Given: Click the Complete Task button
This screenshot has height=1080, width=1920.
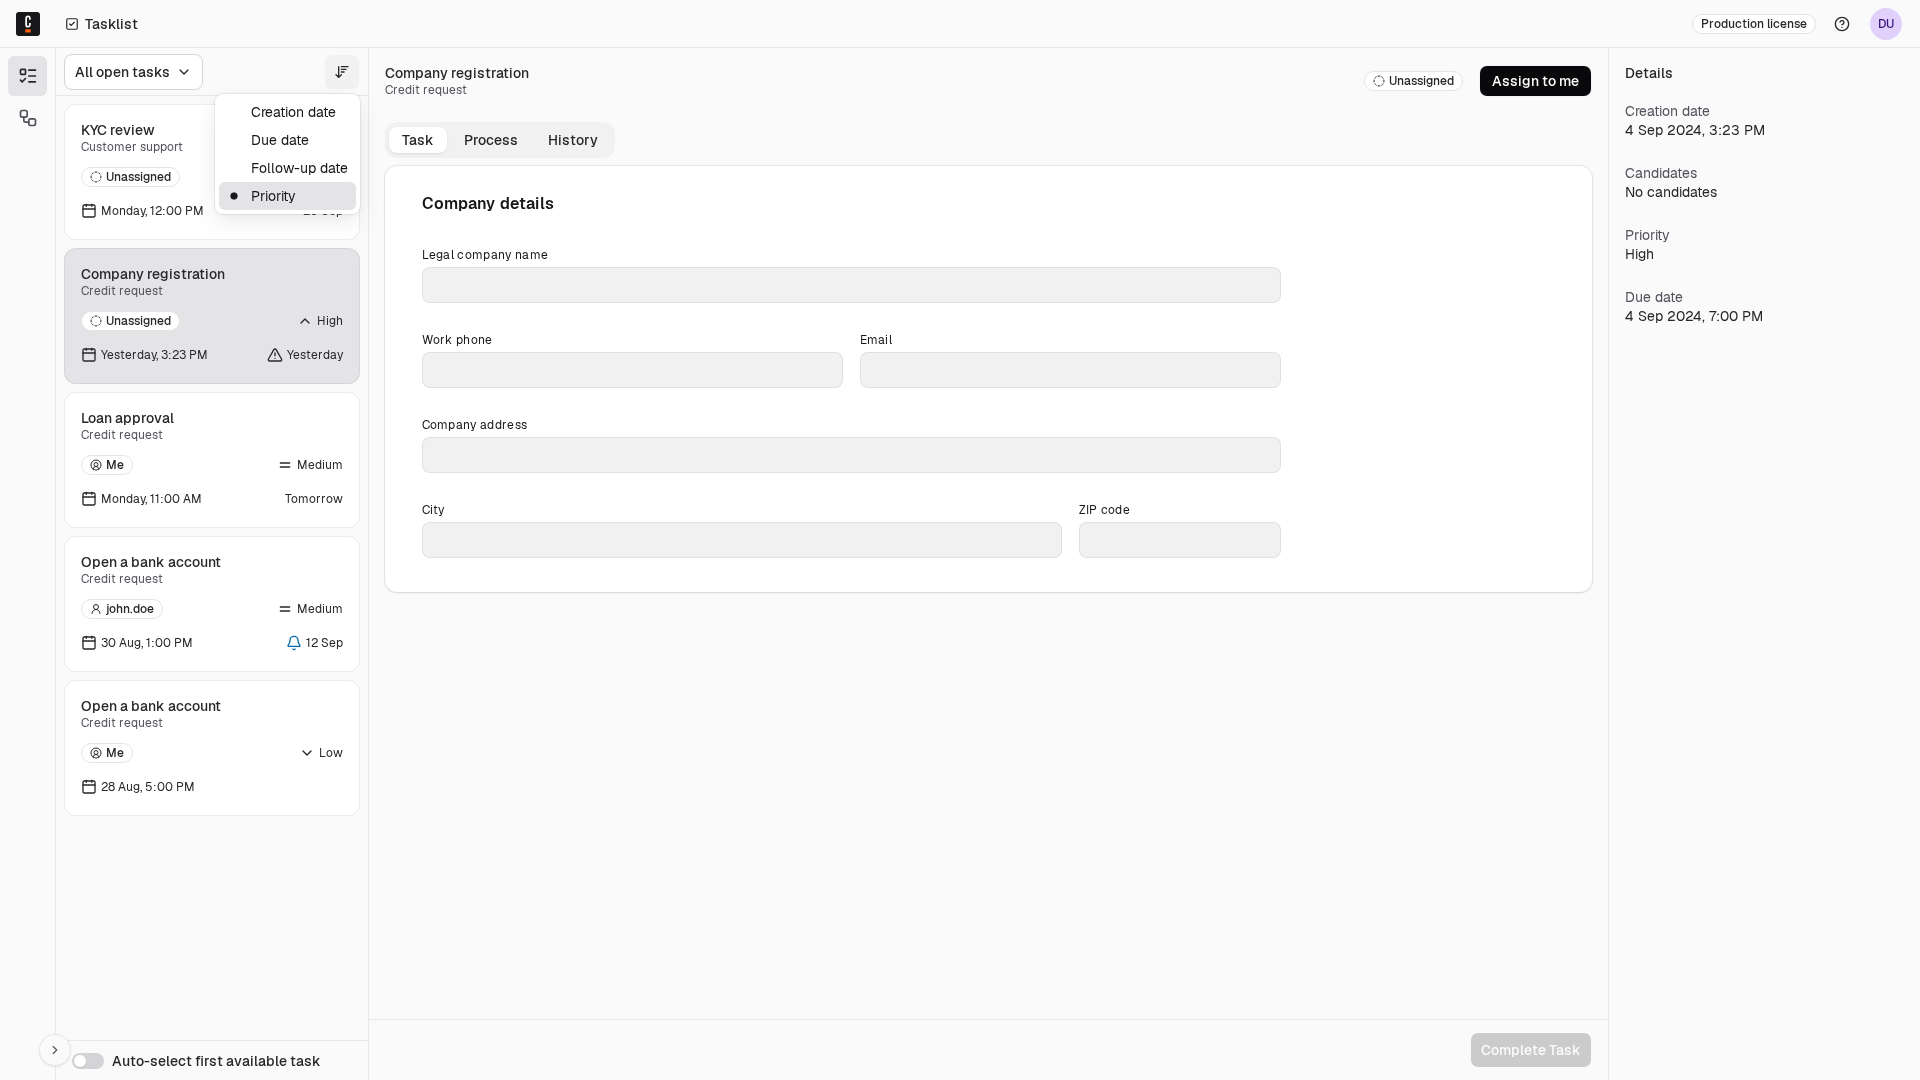Looking at the screenshot, I should (x=1530, y=1050).
